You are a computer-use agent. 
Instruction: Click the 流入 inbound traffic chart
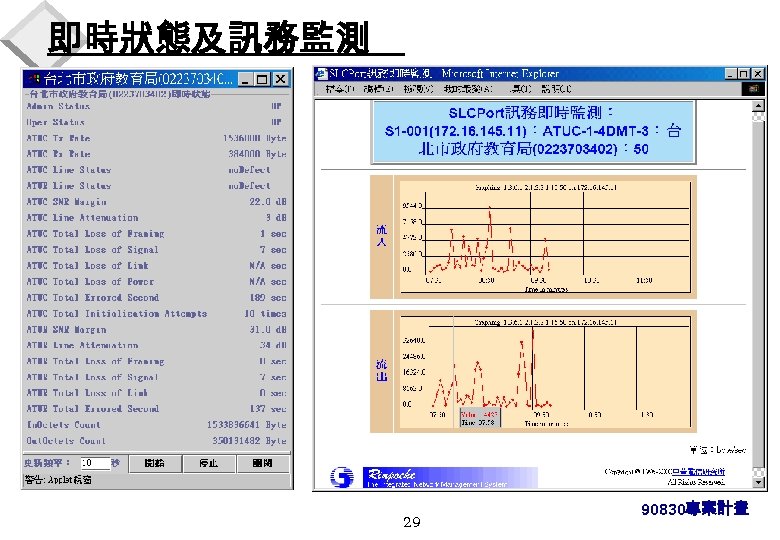pyautogui.click(x=545, y=237)
